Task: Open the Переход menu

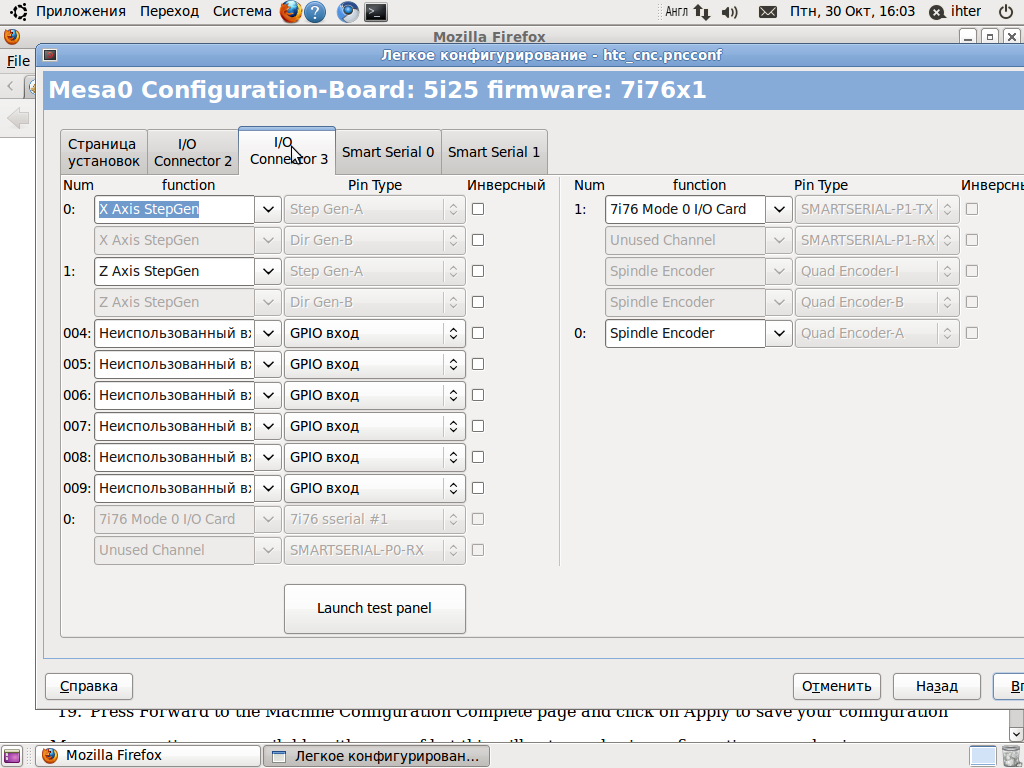Action: click(169, 12)
